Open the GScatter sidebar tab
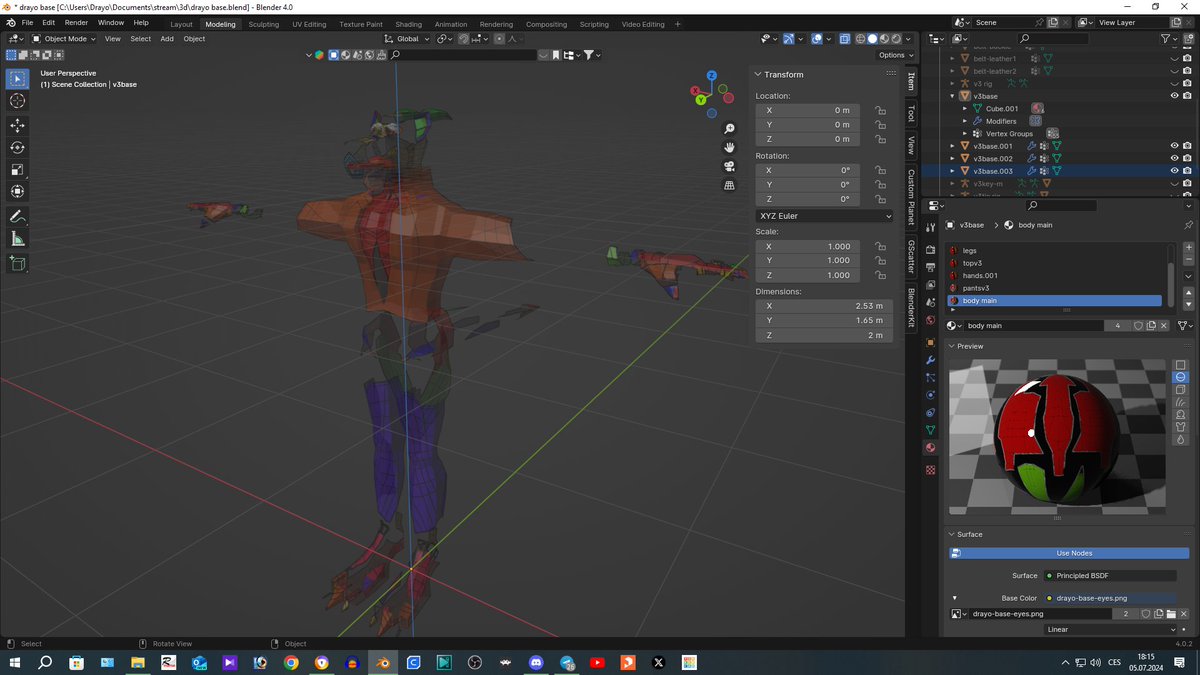 coord(911,257)
